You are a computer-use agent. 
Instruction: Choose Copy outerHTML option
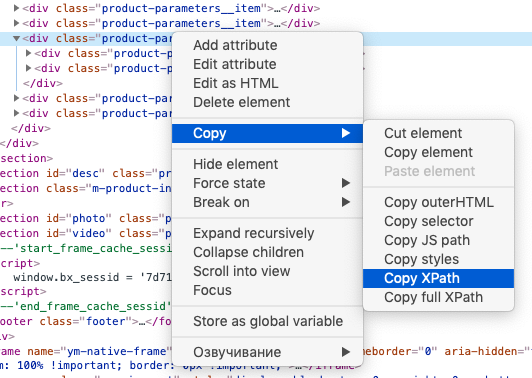(438, 202)
